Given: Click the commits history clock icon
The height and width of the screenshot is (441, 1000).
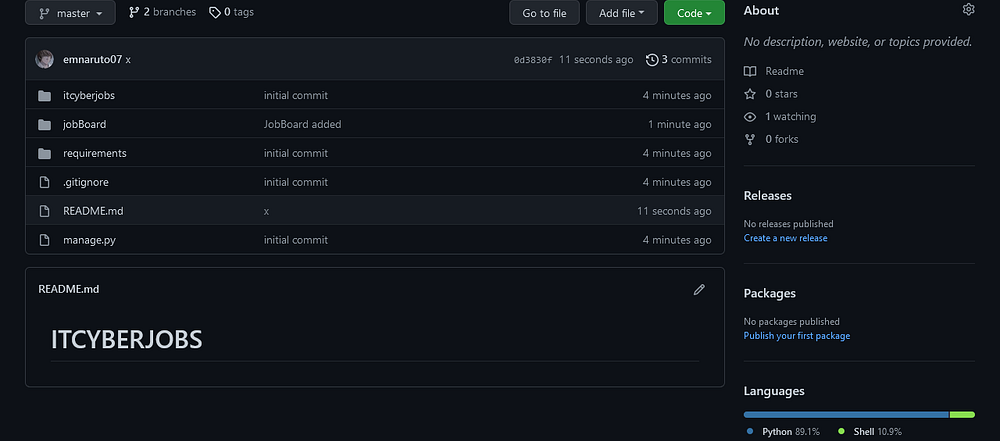Looking at the screenshot, I should click(652, 60).
